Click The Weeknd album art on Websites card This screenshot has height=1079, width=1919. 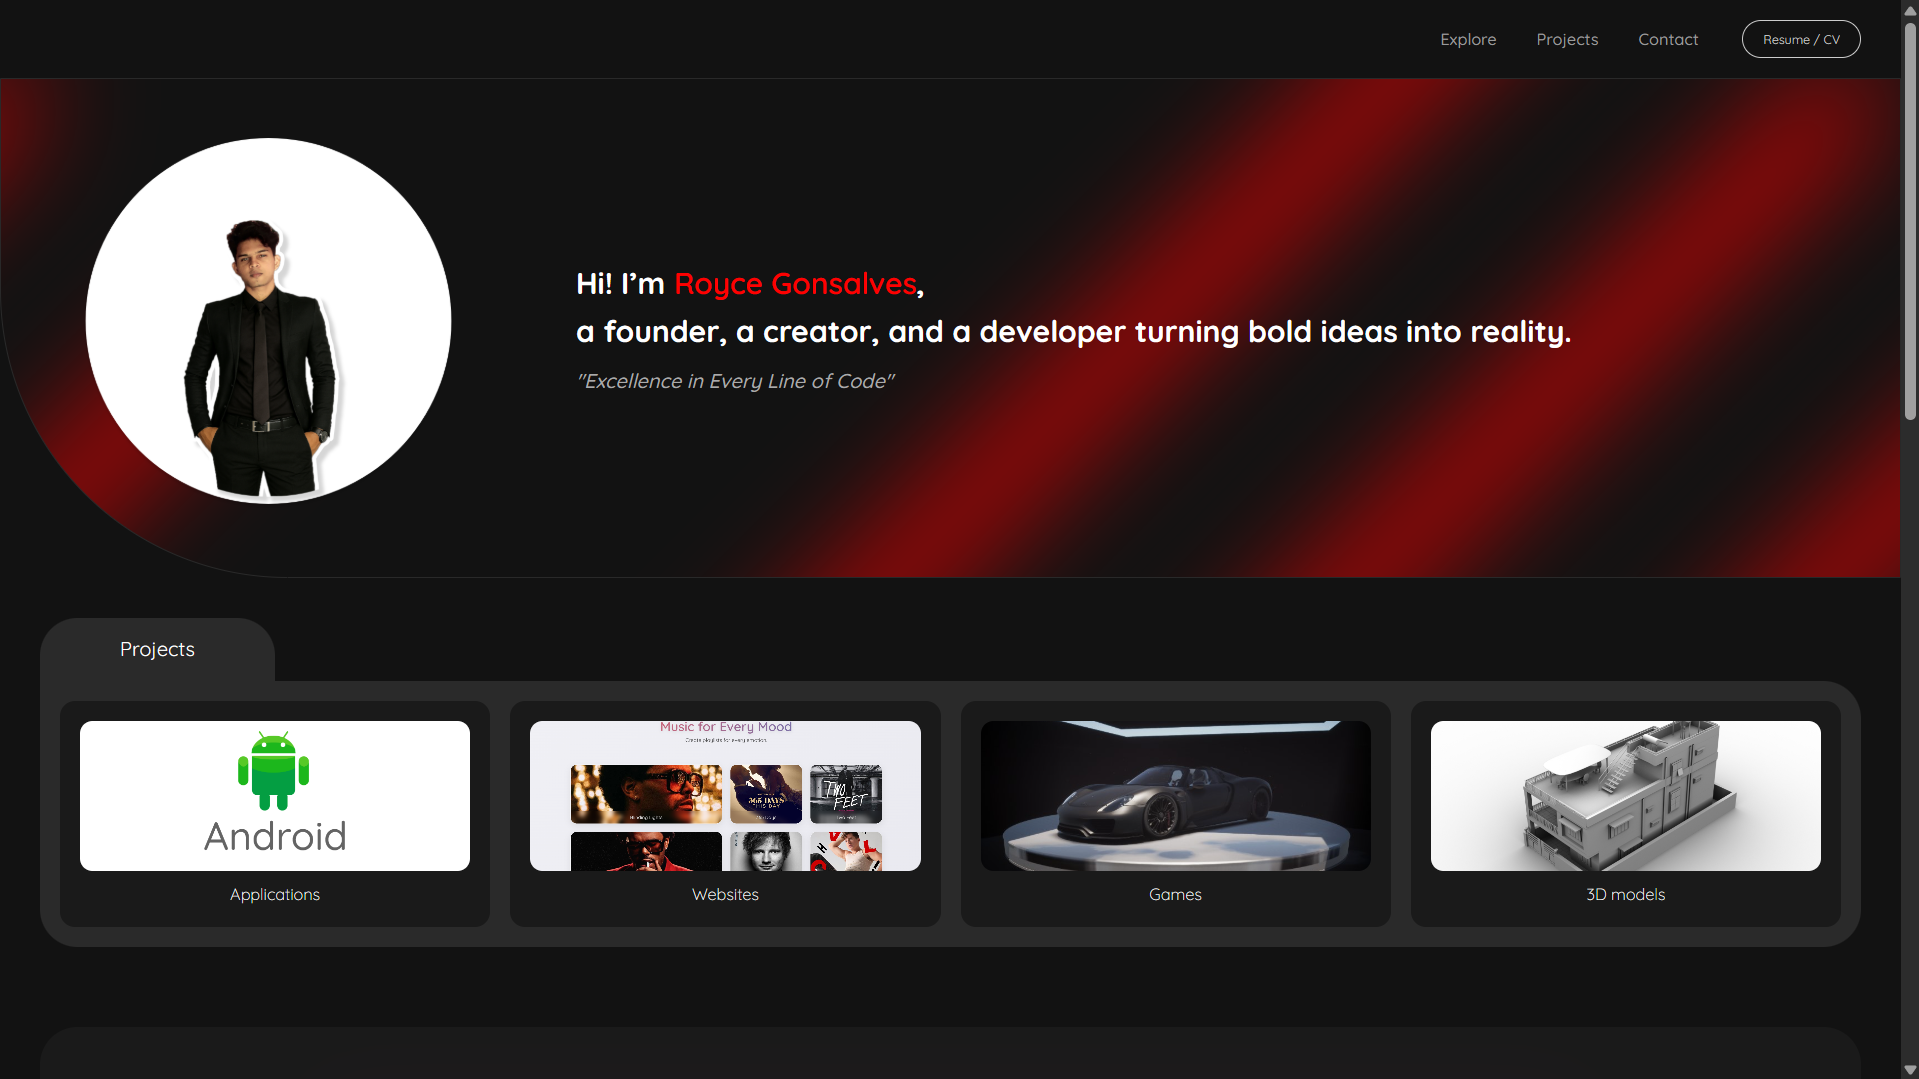645,793
